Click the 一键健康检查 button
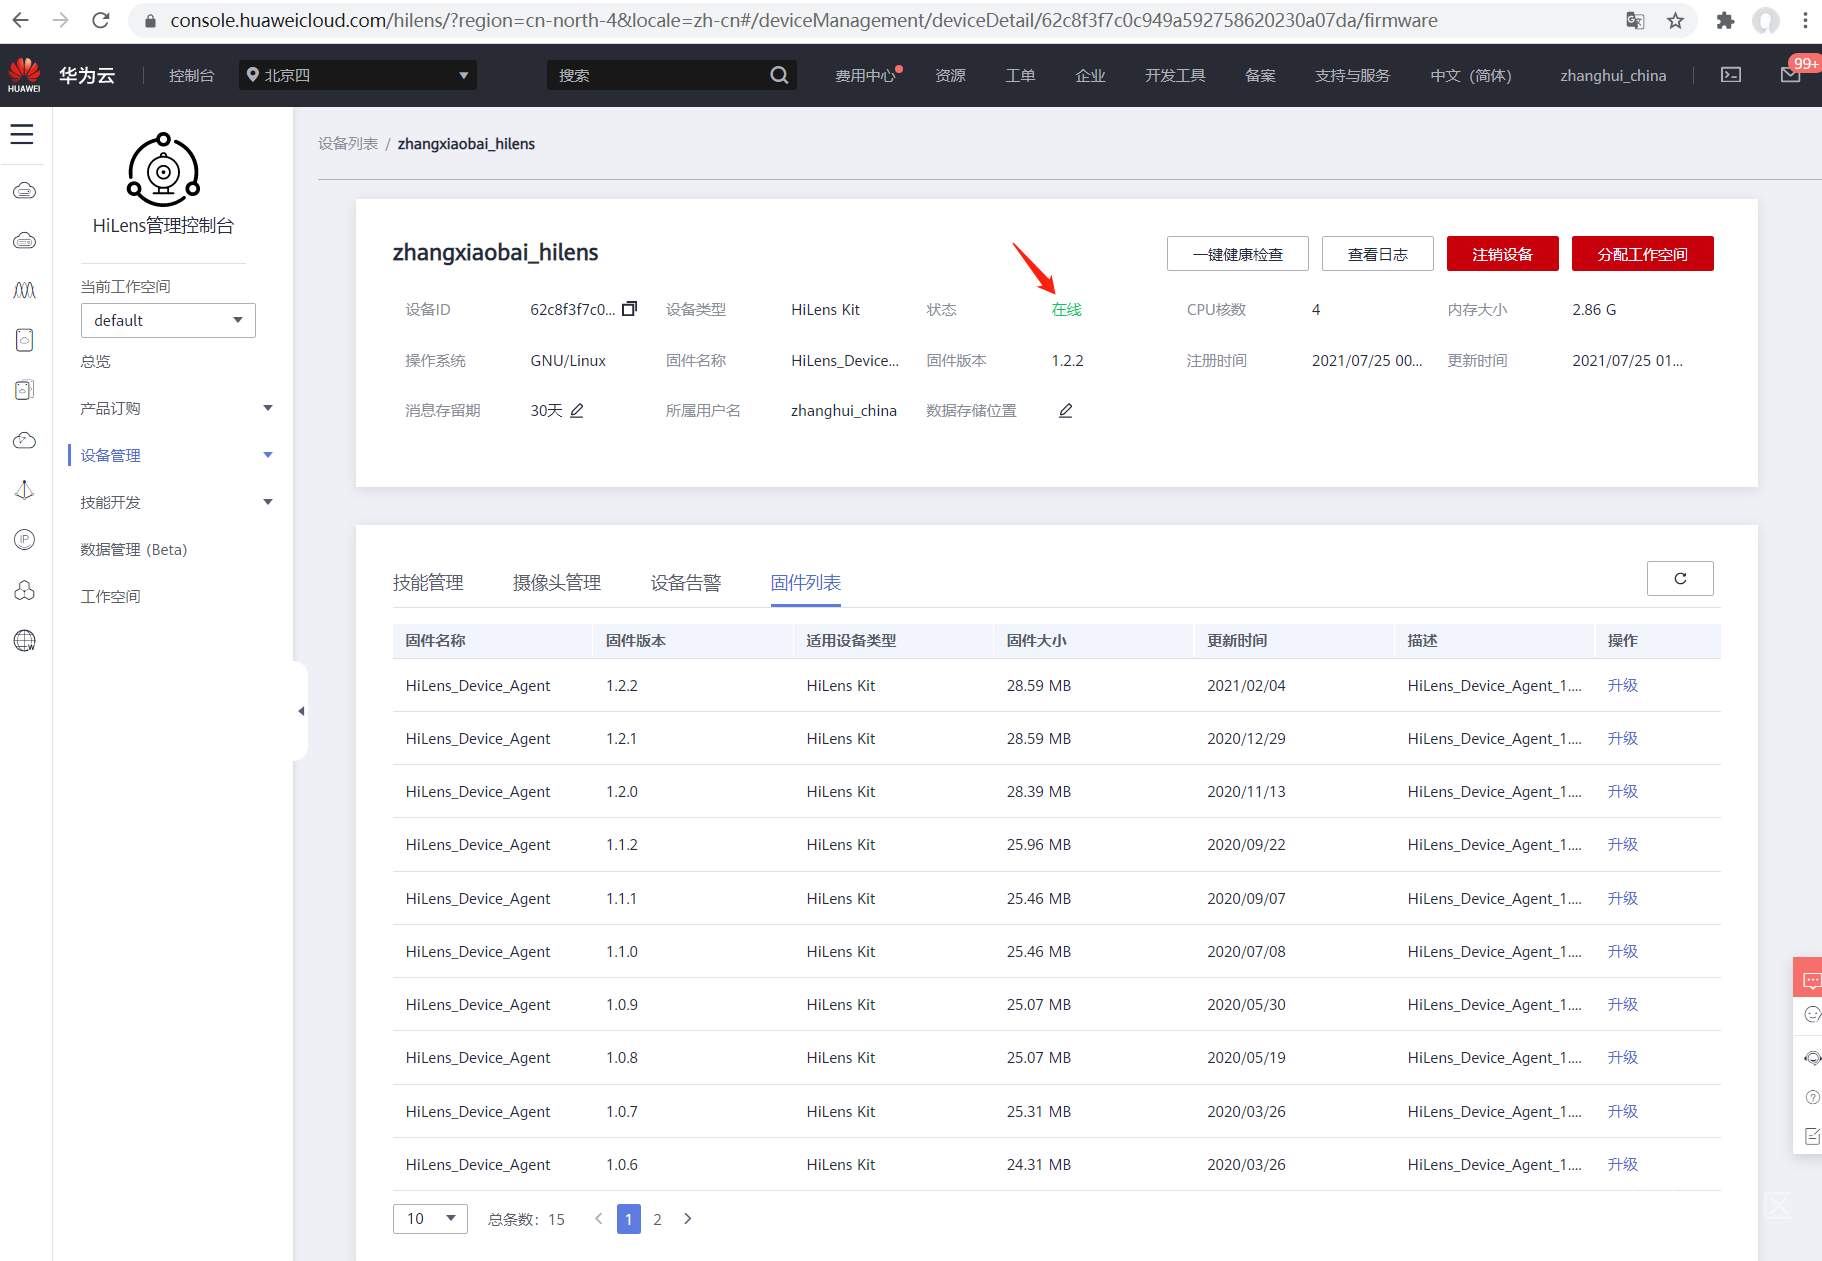 coord(1238,254)
